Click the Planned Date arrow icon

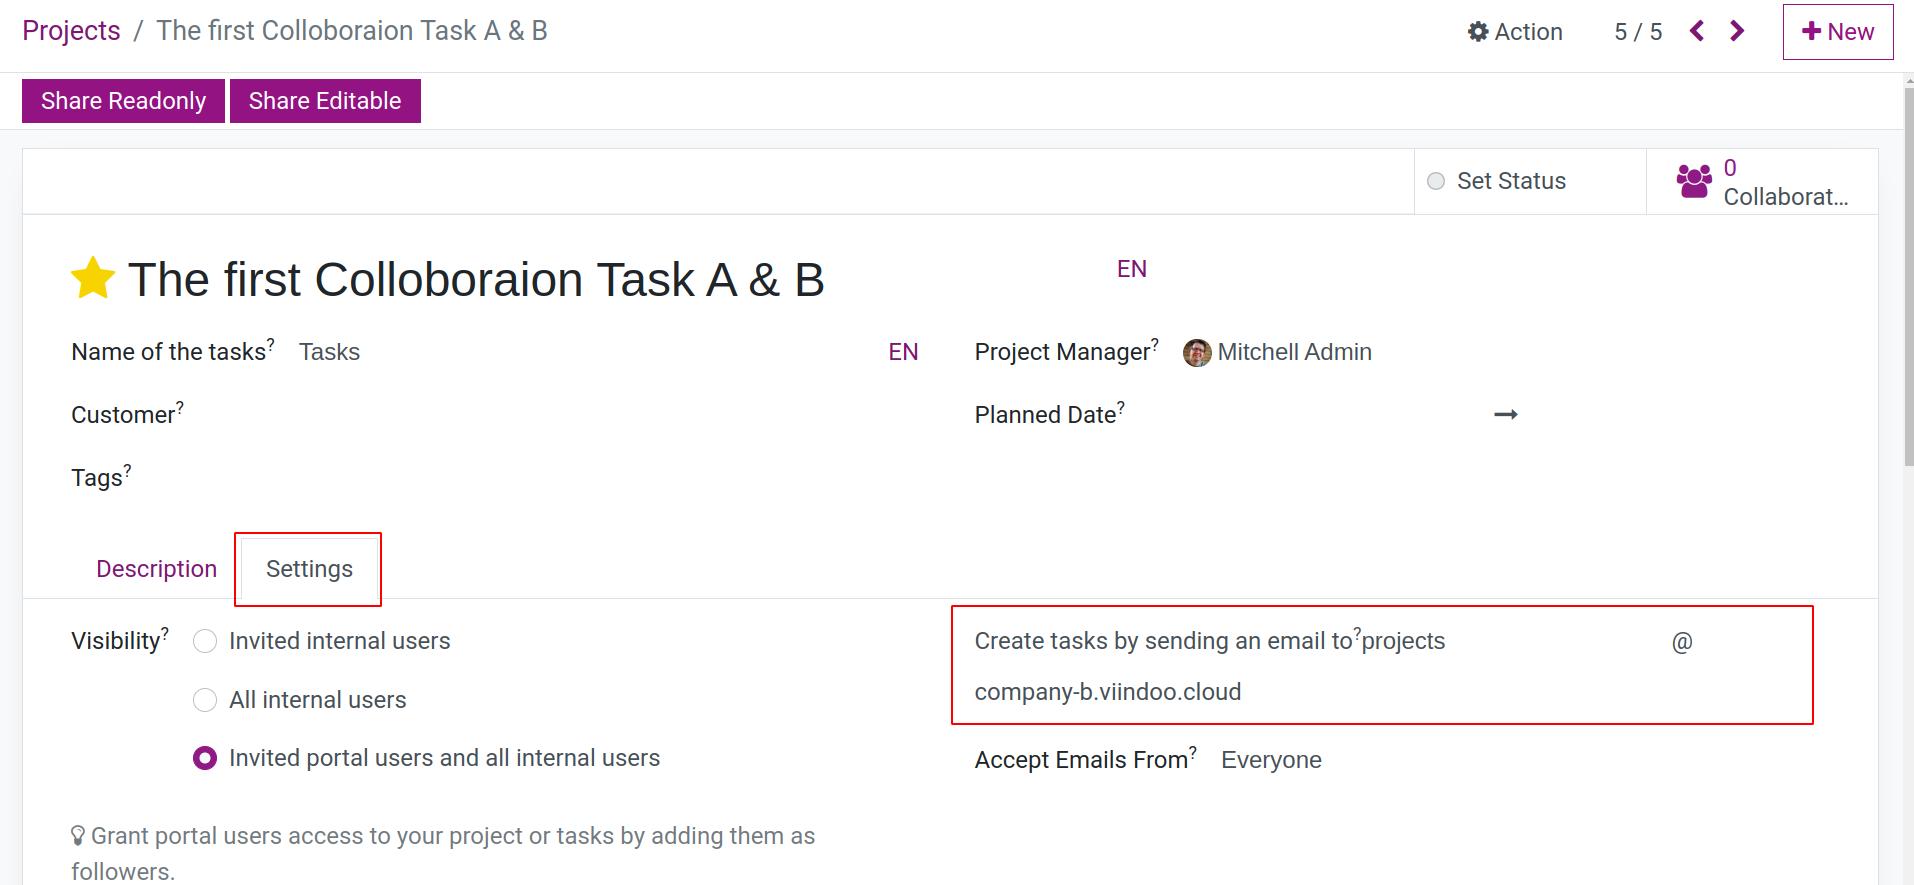point(1506,414)
